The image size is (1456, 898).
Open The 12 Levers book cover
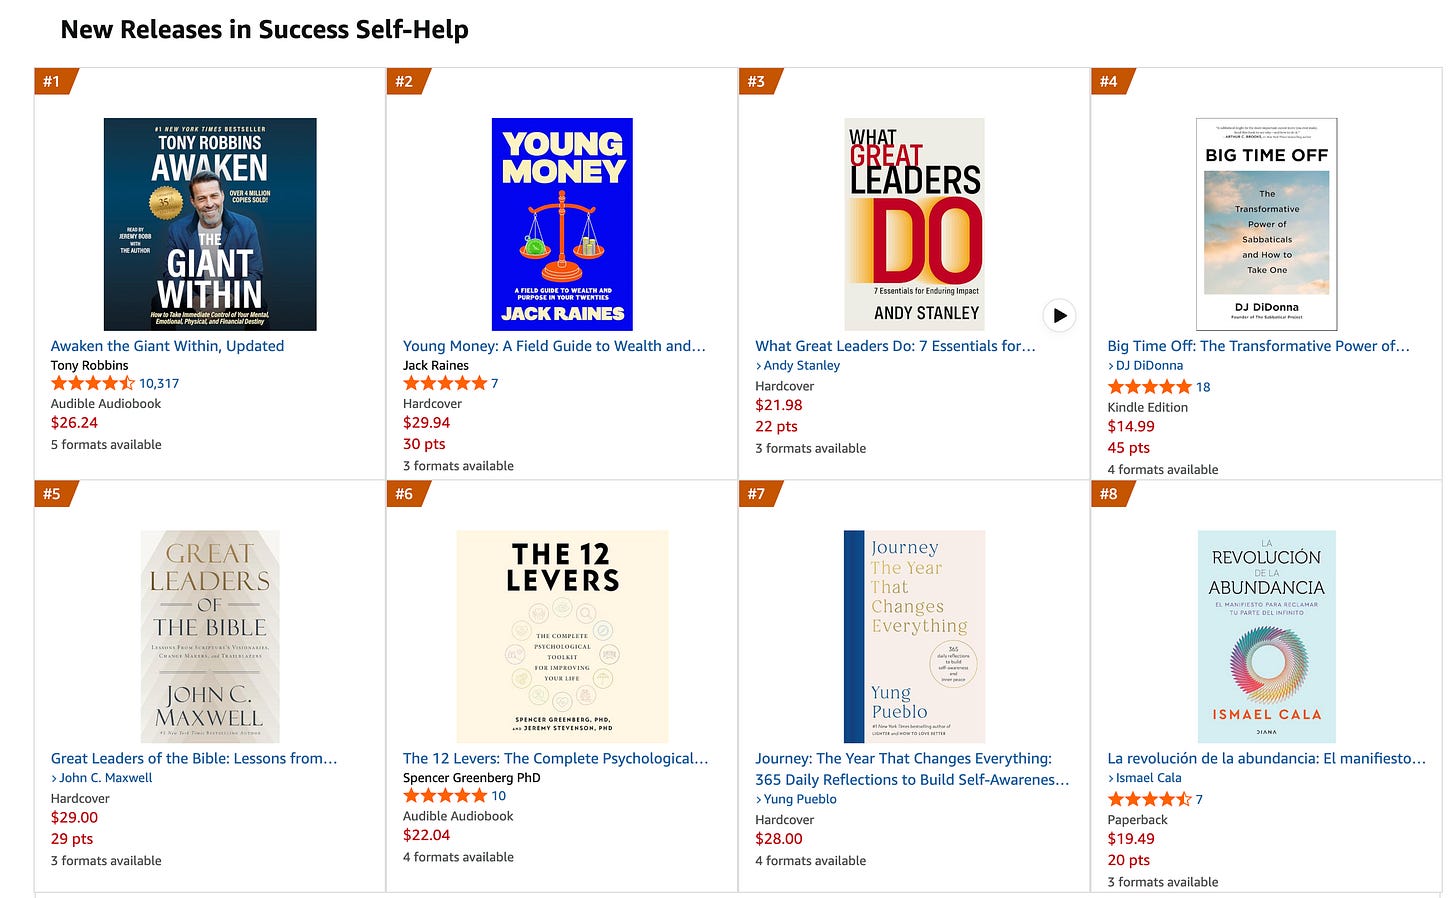(562, 637)
